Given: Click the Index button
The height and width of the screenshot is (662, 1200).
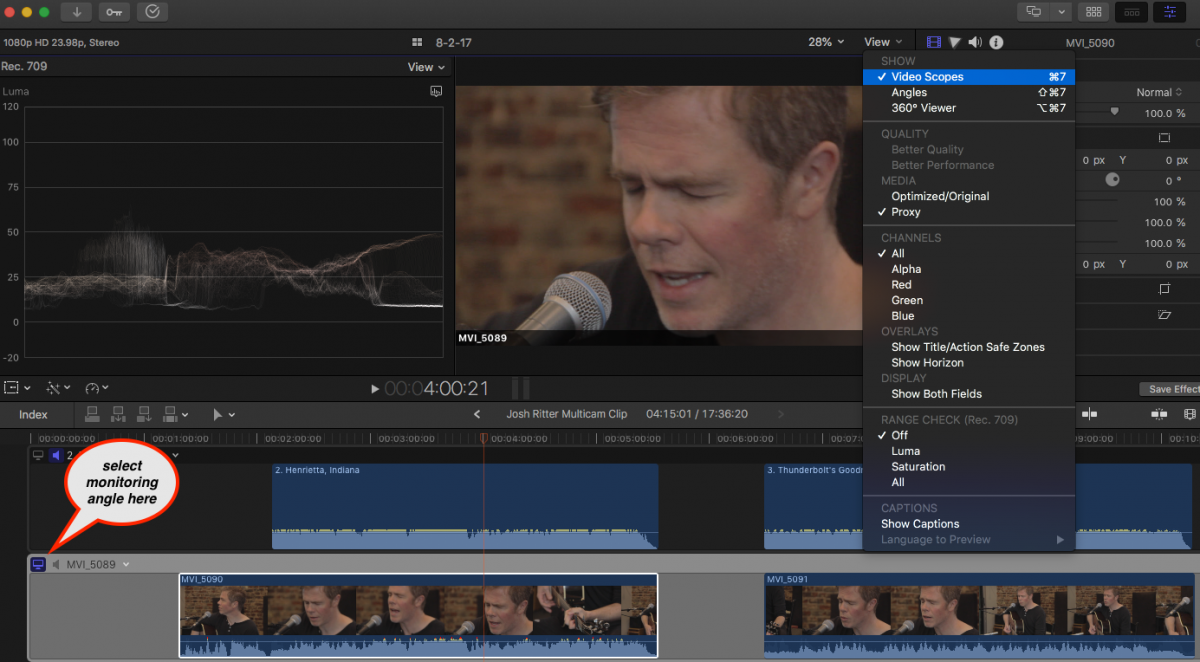Looking at the screenshot, I should coord(33,414).
